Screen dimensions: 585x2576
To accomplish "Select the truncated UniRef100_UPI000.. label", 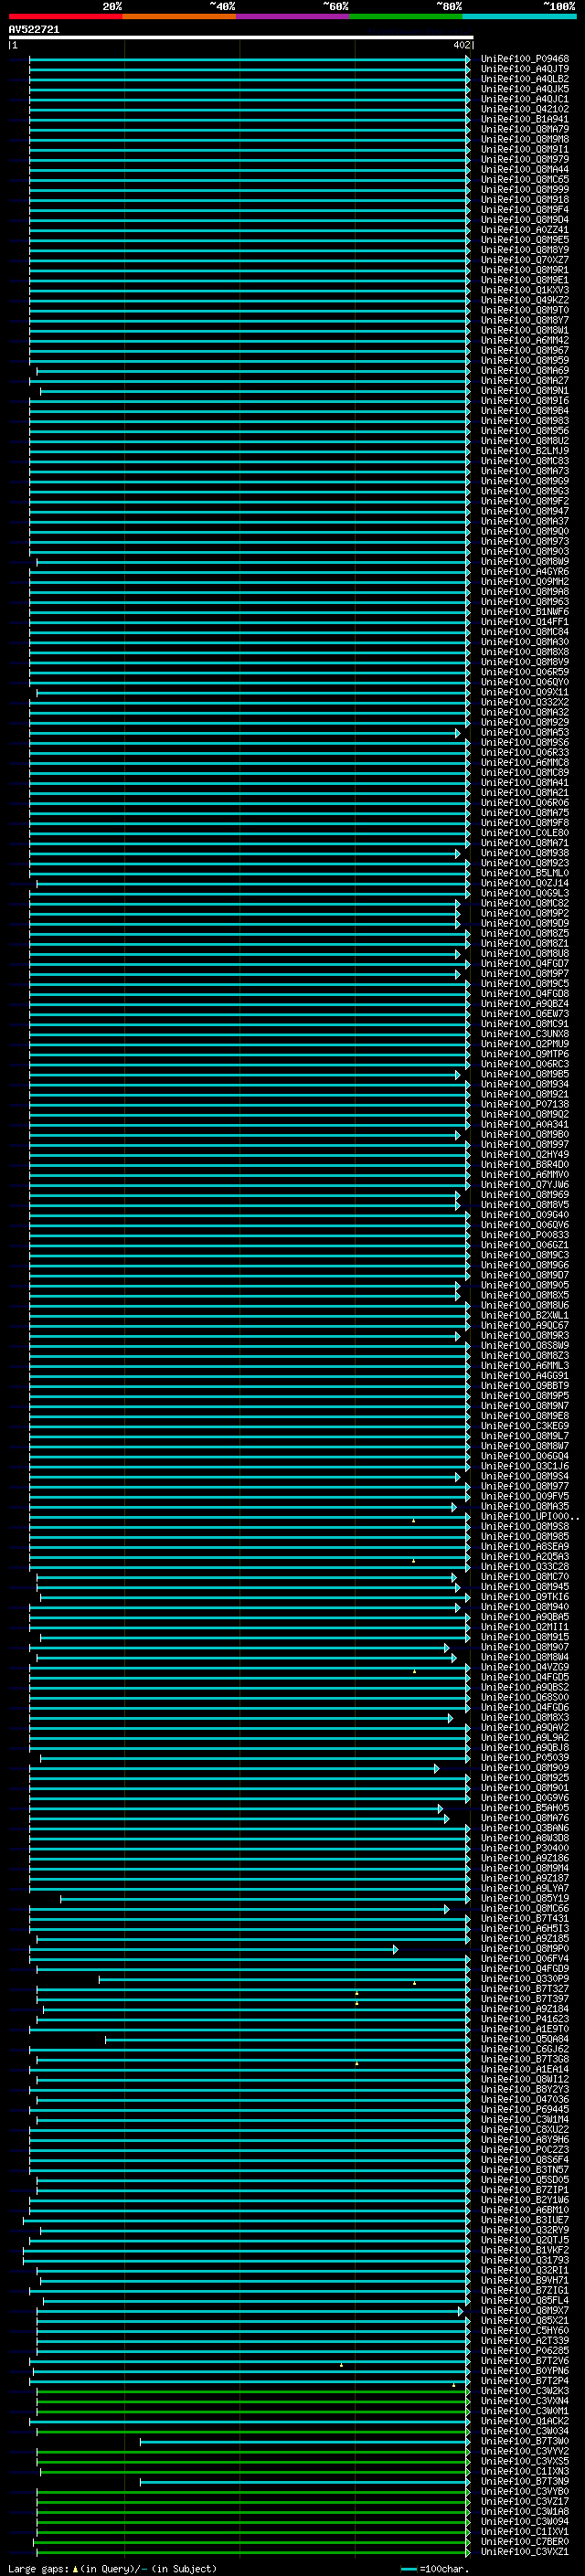I will 529,1517.
